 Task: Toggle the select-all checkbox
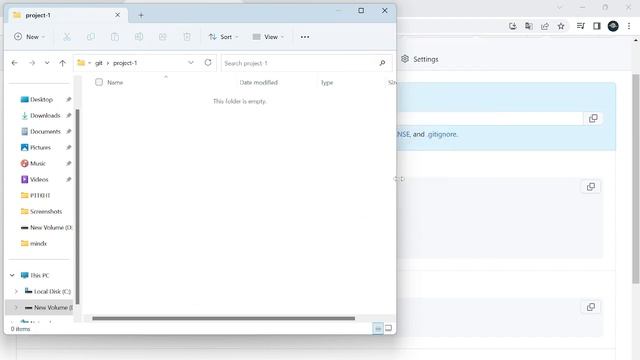click(x=99, y=82)
